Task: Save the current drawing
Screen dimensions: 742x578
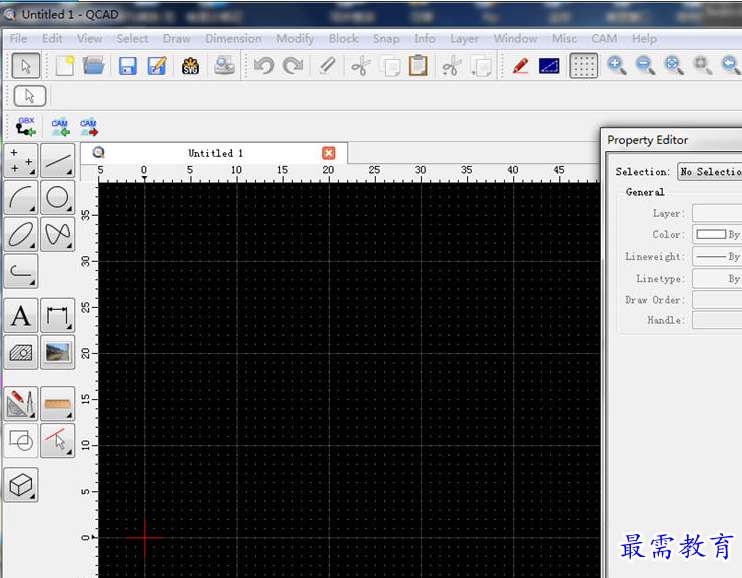Action: point(127,66)
